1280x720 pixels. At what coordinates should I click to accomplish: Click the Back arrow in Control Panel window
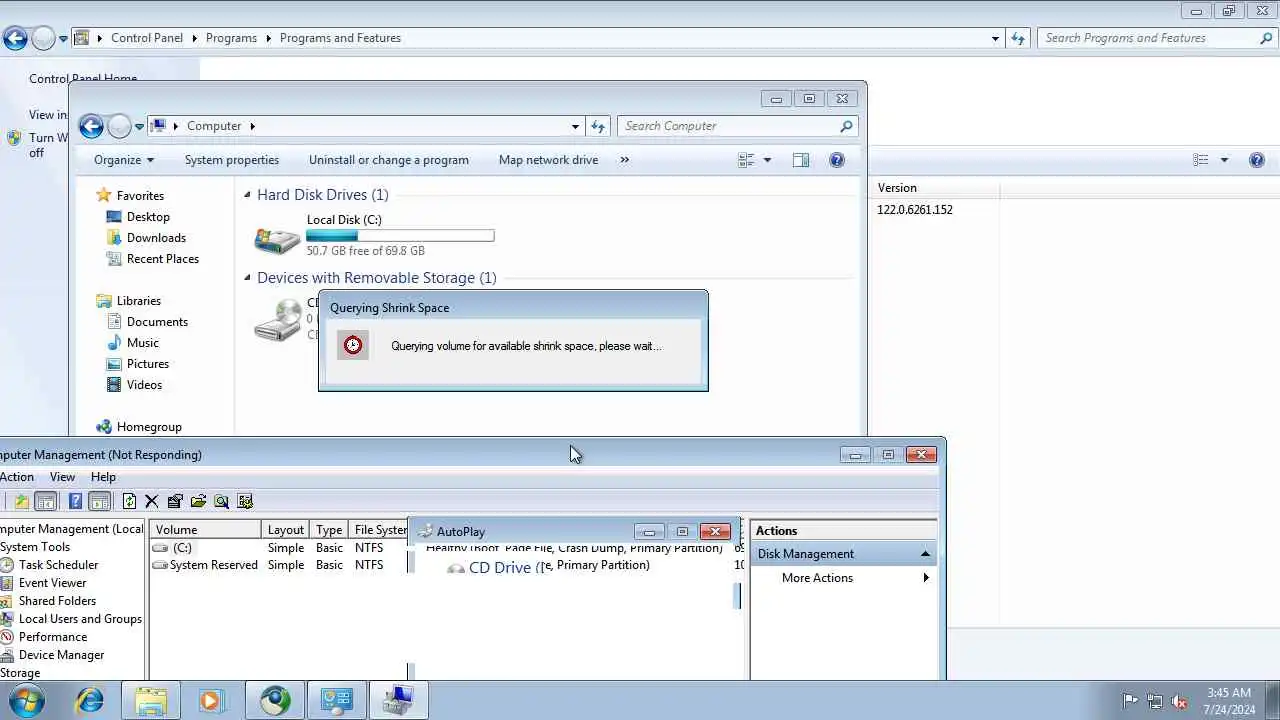(x=15, y=39)
